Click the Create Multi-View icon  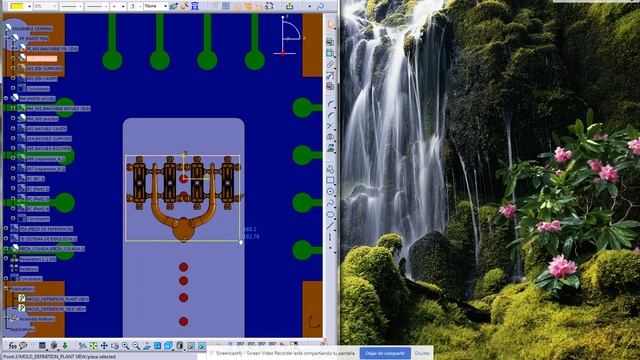[x=157, y=346]
